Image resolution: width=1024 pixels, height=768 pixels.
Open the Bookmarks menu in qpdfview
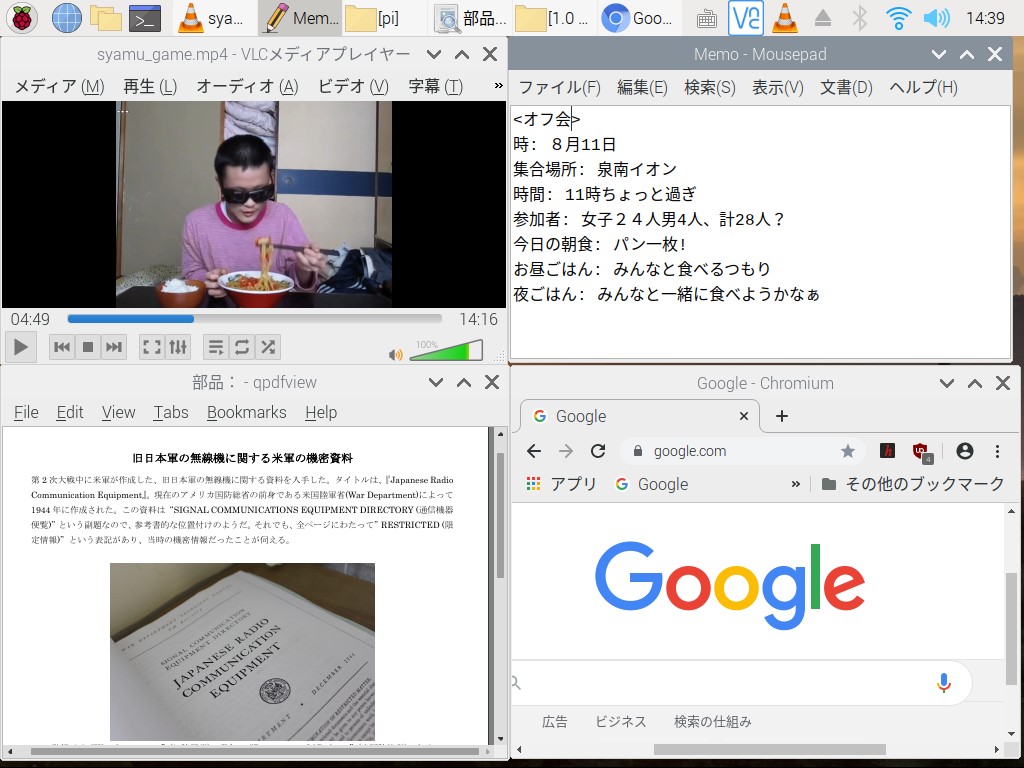(x=247, y=413)
